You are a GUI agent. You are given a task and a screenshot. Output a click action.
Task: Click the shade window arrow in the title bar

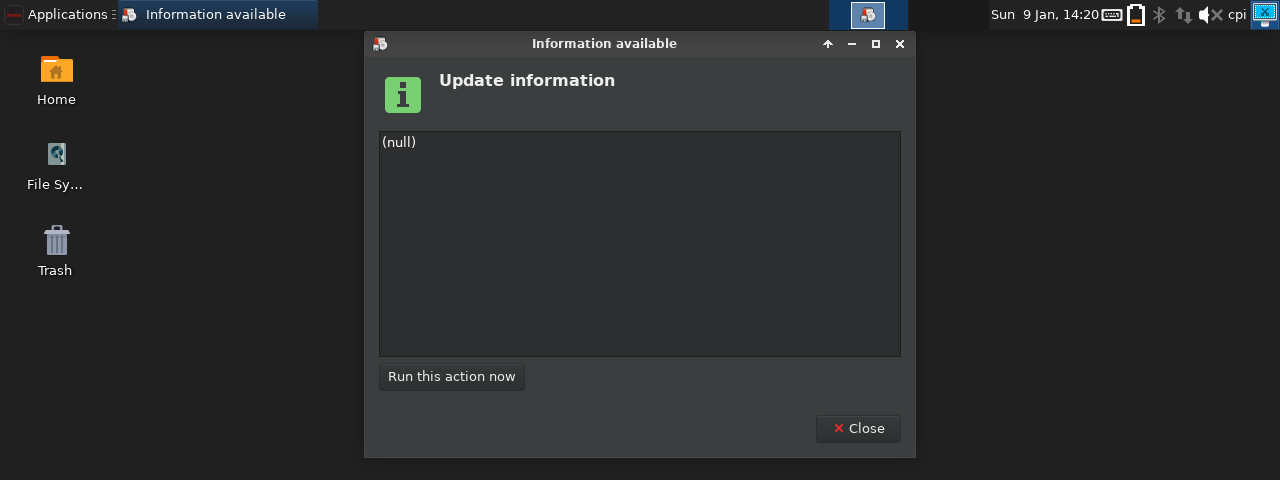click(828, 44)
